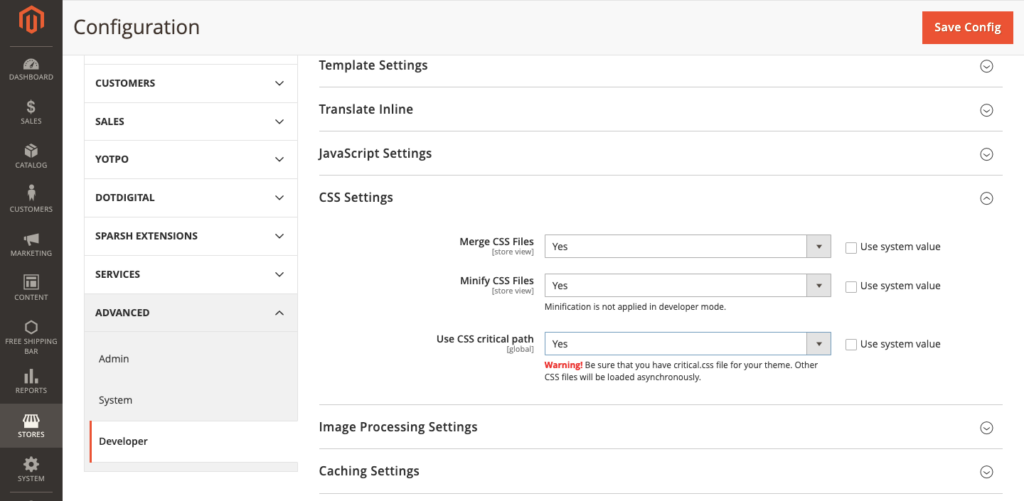
Task: Collapse the Advanced configuration group
Action: point(191,313)
